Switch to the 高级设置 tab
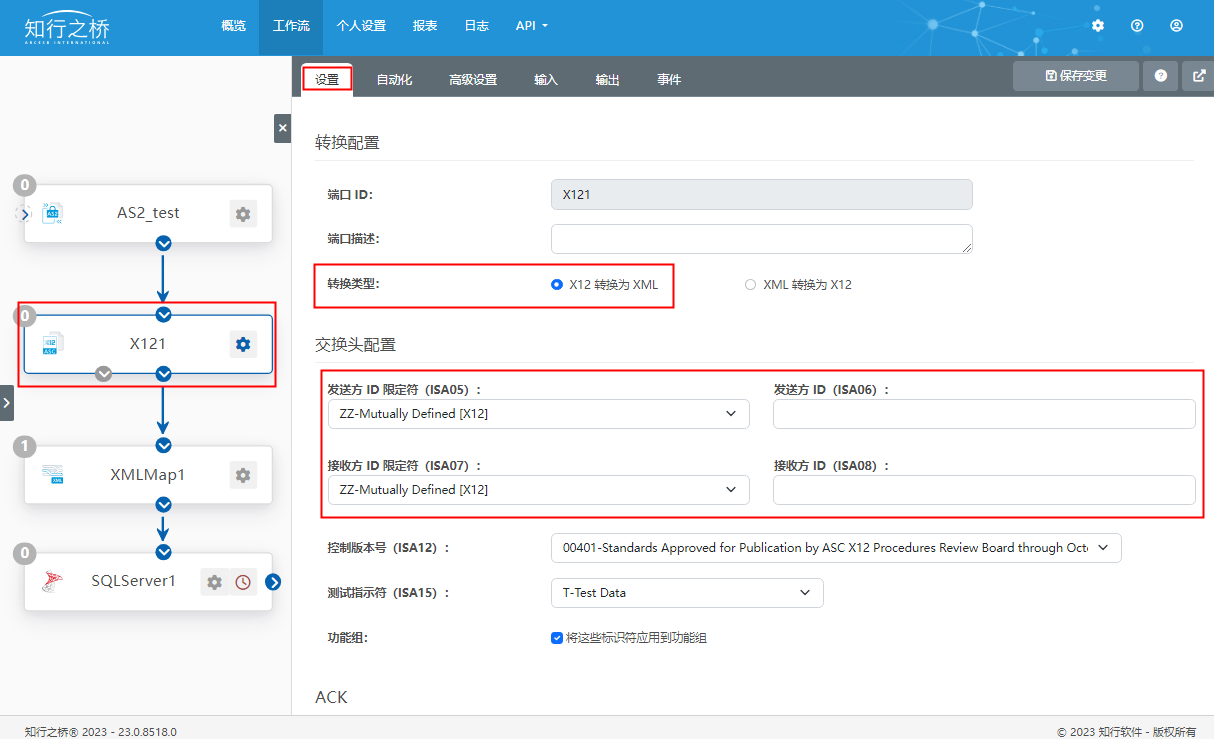1214x739 pixels. point(473,80)
